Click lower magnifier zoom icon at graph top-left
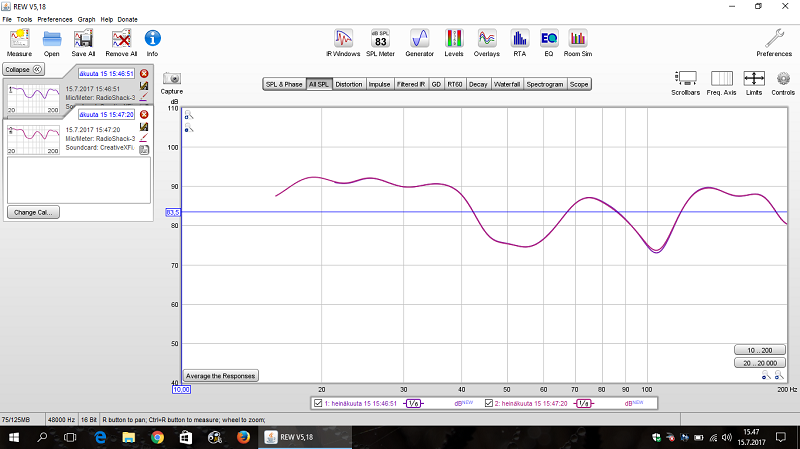 [x=189, y=128]
